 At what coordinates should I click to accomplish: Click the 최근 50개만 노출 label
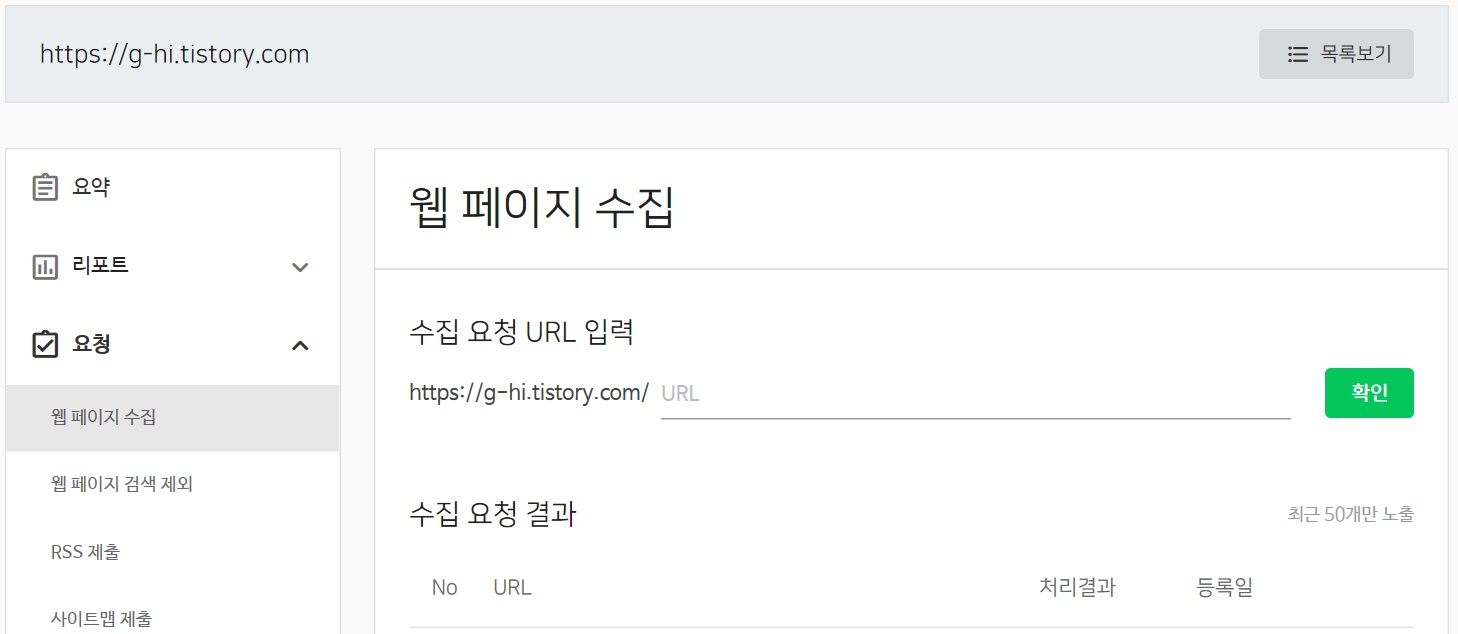pos(1352,513)
